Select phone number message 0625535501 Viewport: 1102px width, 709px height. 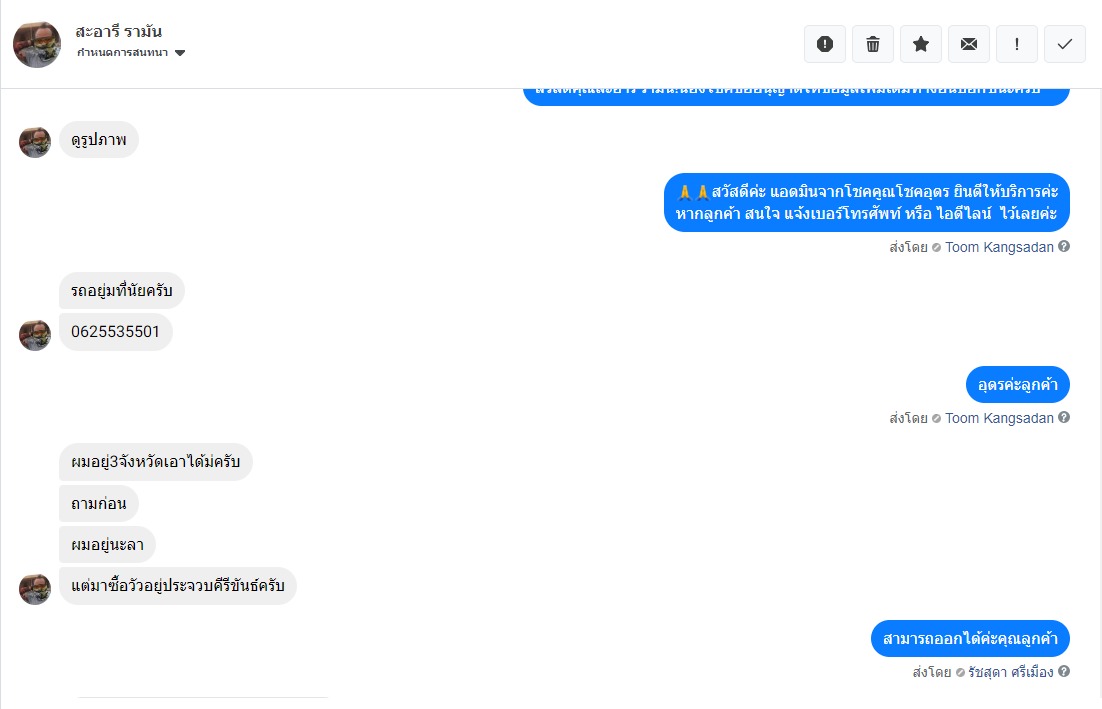[x=115, y=332]
